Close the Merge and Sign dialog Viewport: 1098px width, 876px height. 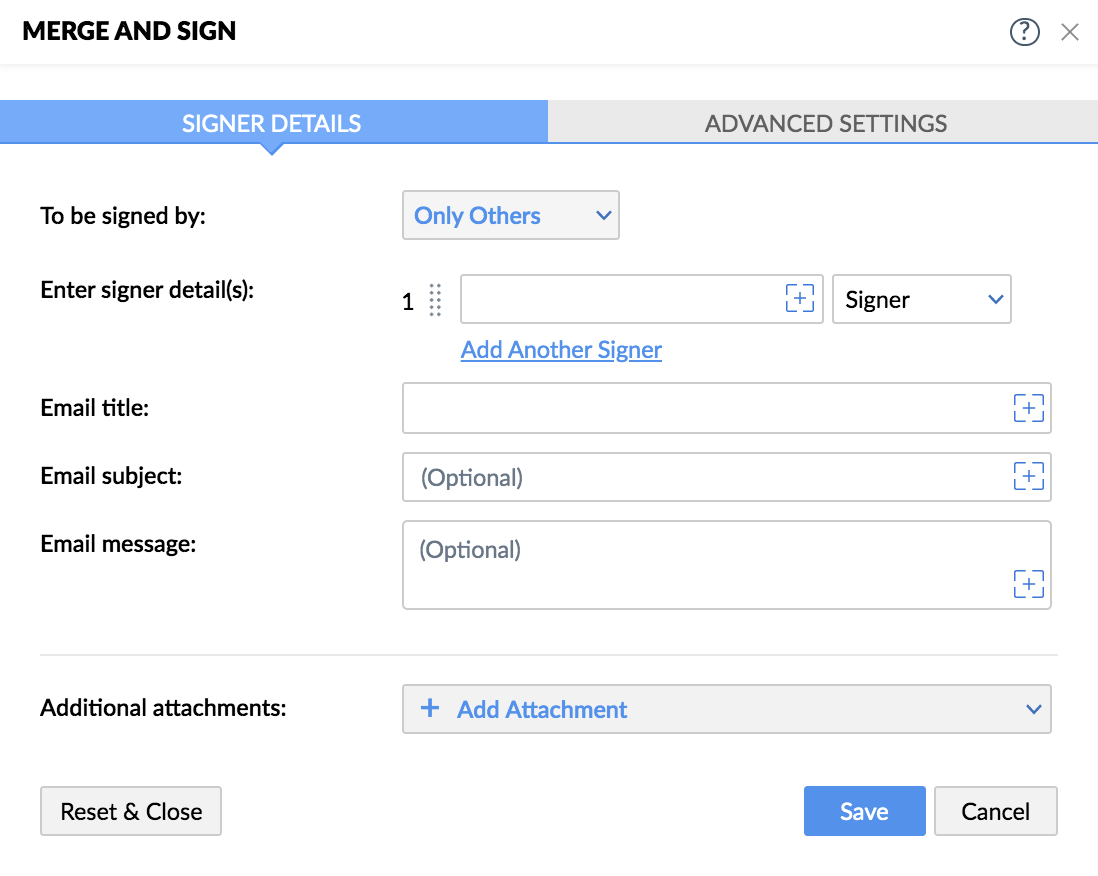[x=1070, y=32]
